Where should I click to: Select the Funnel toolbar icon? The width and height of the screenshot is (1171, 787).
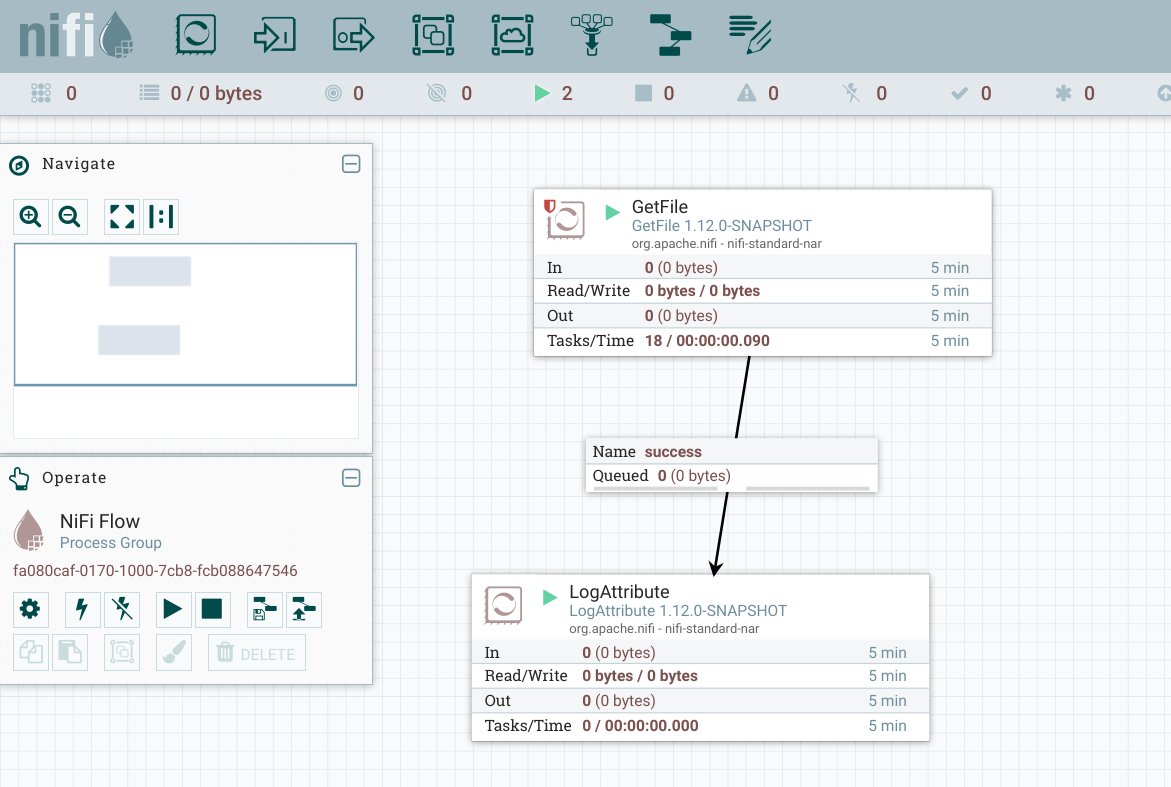click(x=591, y=34)
